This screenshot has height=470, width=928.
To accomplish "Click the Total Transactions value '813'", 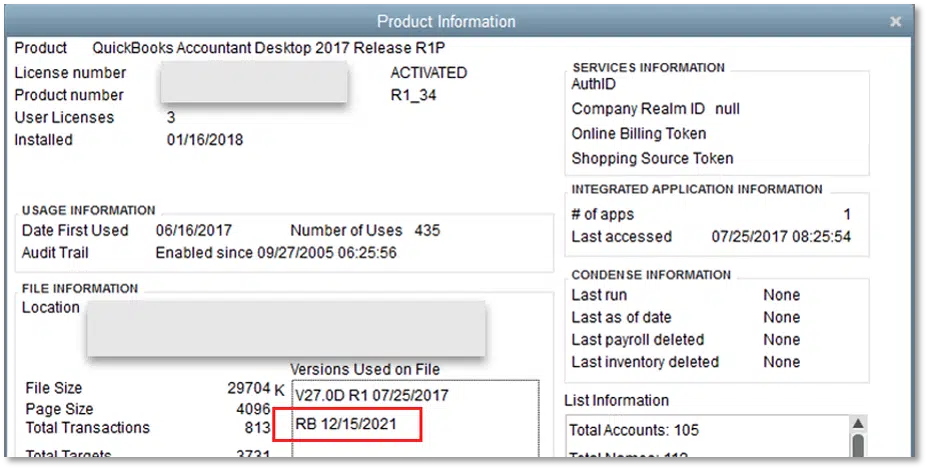I will [x=257, y=427].
